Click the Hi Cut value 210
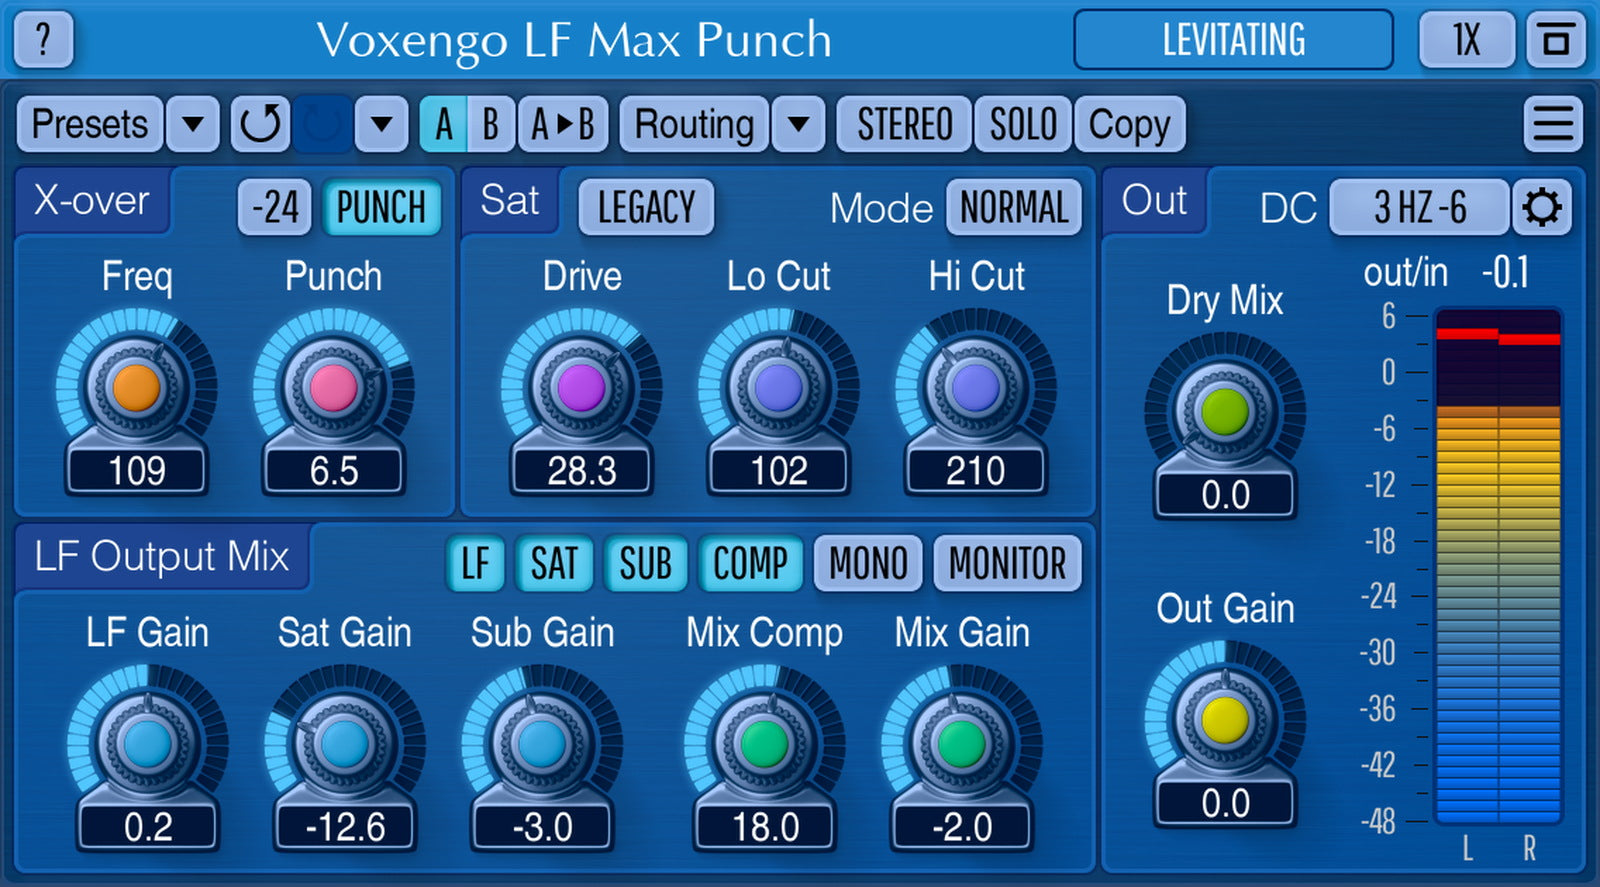This screenshot has width=1600, height=887. (x=975, y=470)
